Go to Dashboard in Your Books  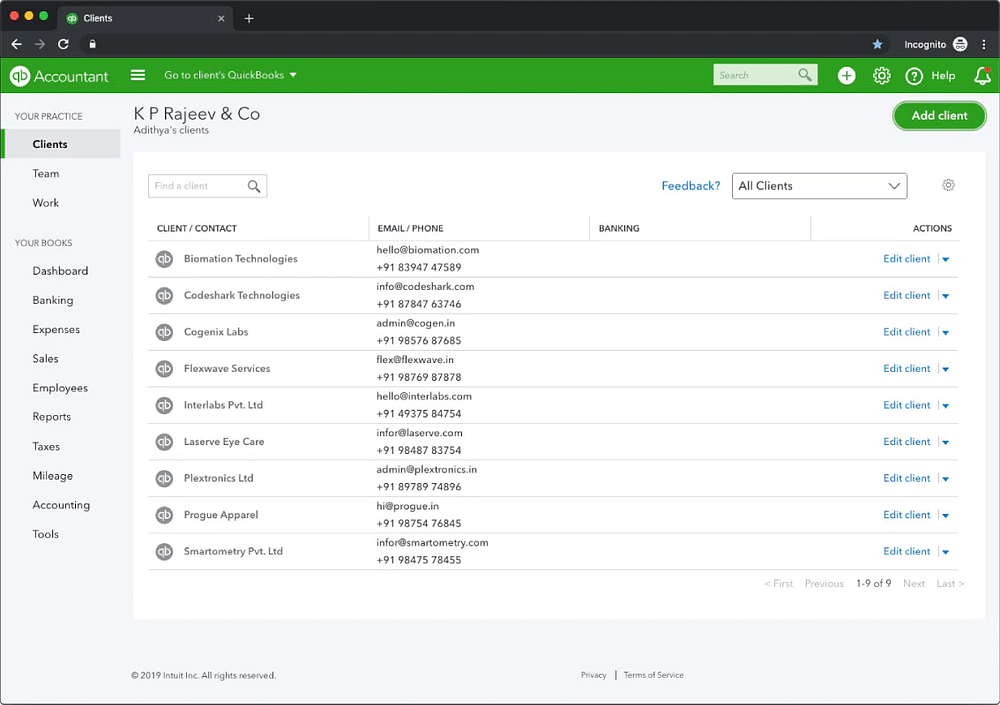click(x=61, y=271)
